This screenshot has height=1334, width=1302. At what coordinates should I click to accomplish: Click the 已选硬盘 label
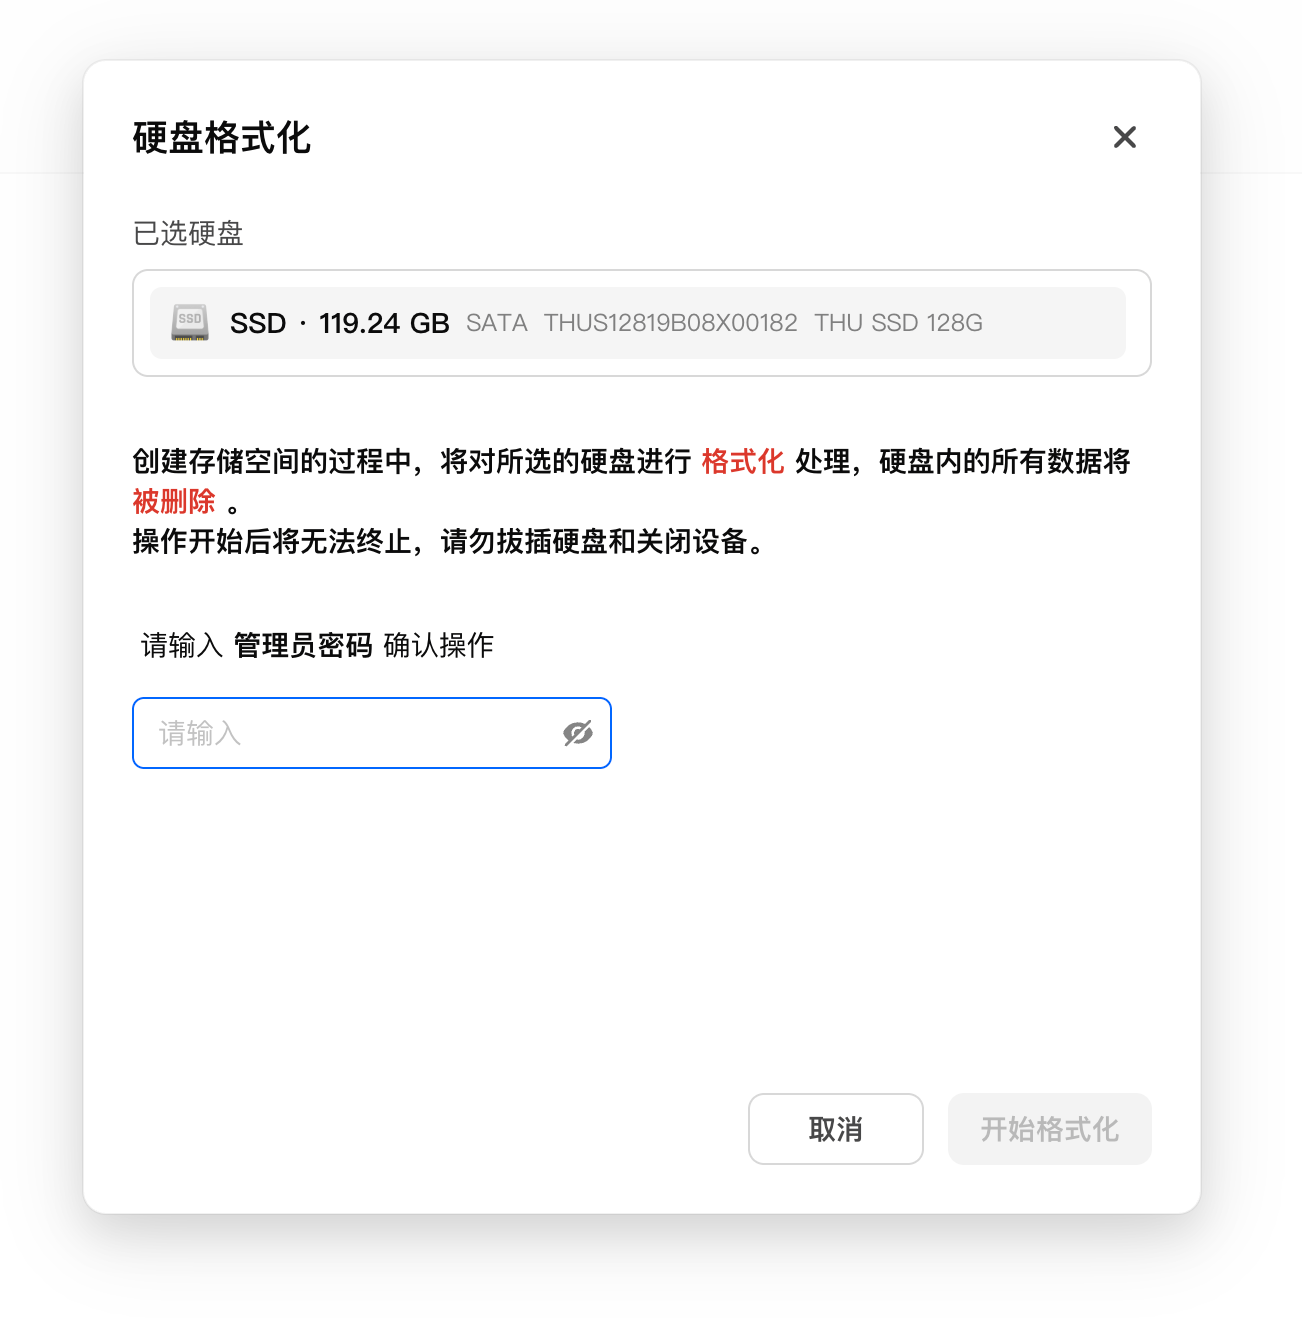coord(188,233)
